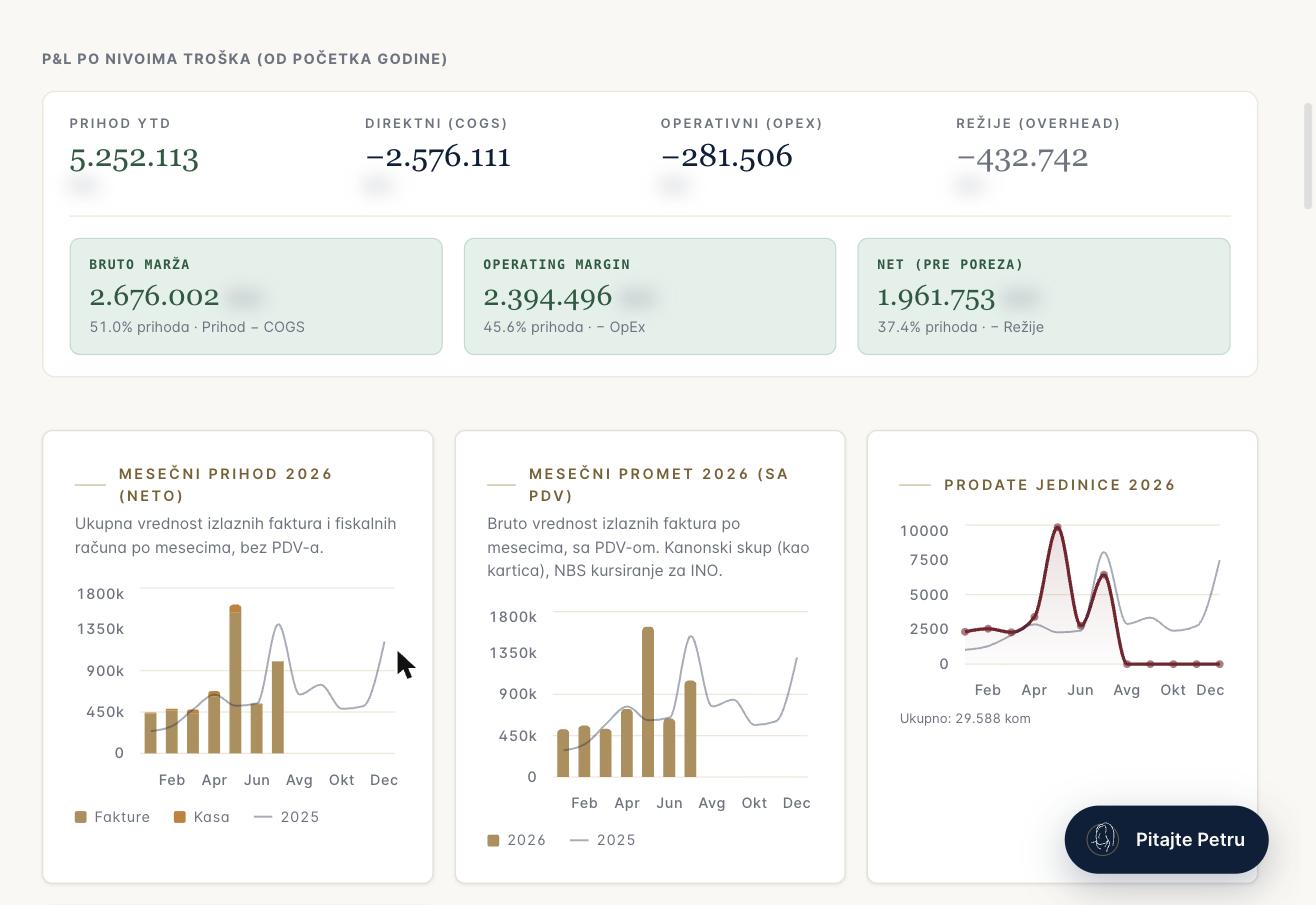
Task: Select the Bruto marža card
Action: 256,296
